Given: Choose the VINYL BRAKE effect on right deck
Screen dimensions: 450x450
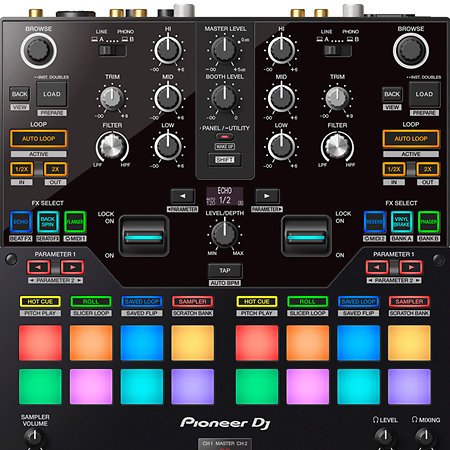Looking at the screenshot, I should coord(402,222).
